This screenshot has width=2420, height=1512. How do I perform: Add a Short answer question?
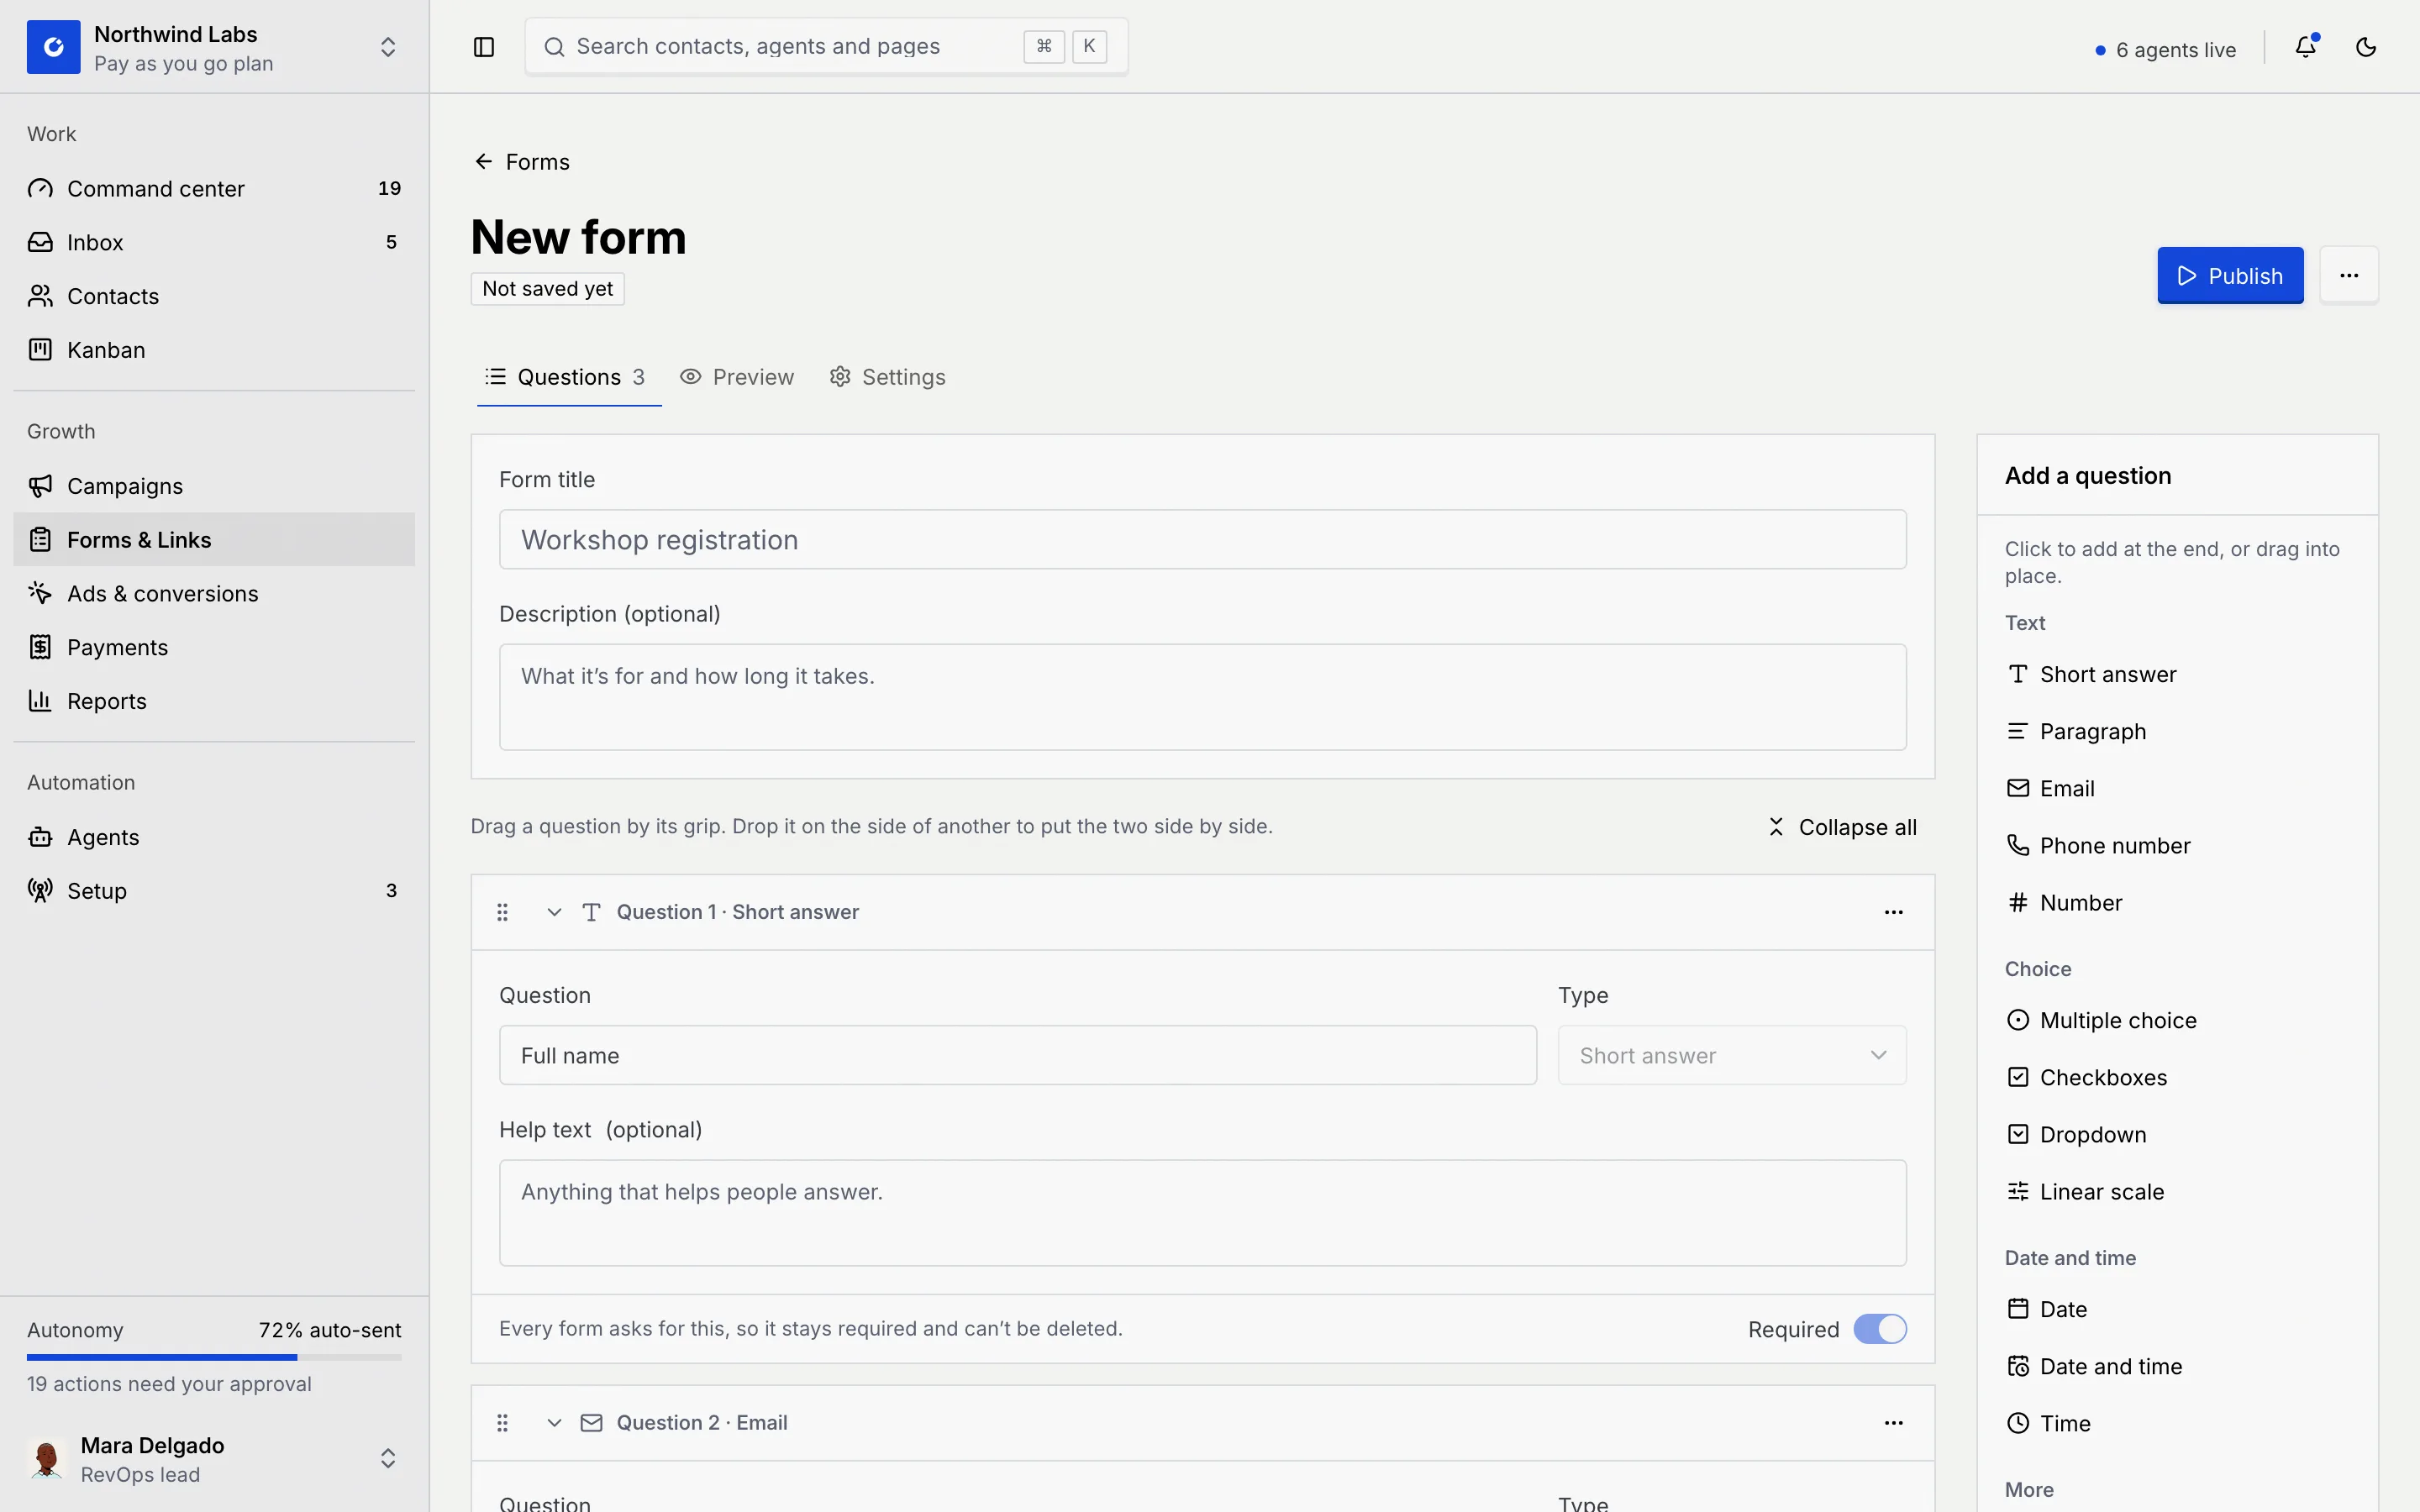[x=2177, y=674]
